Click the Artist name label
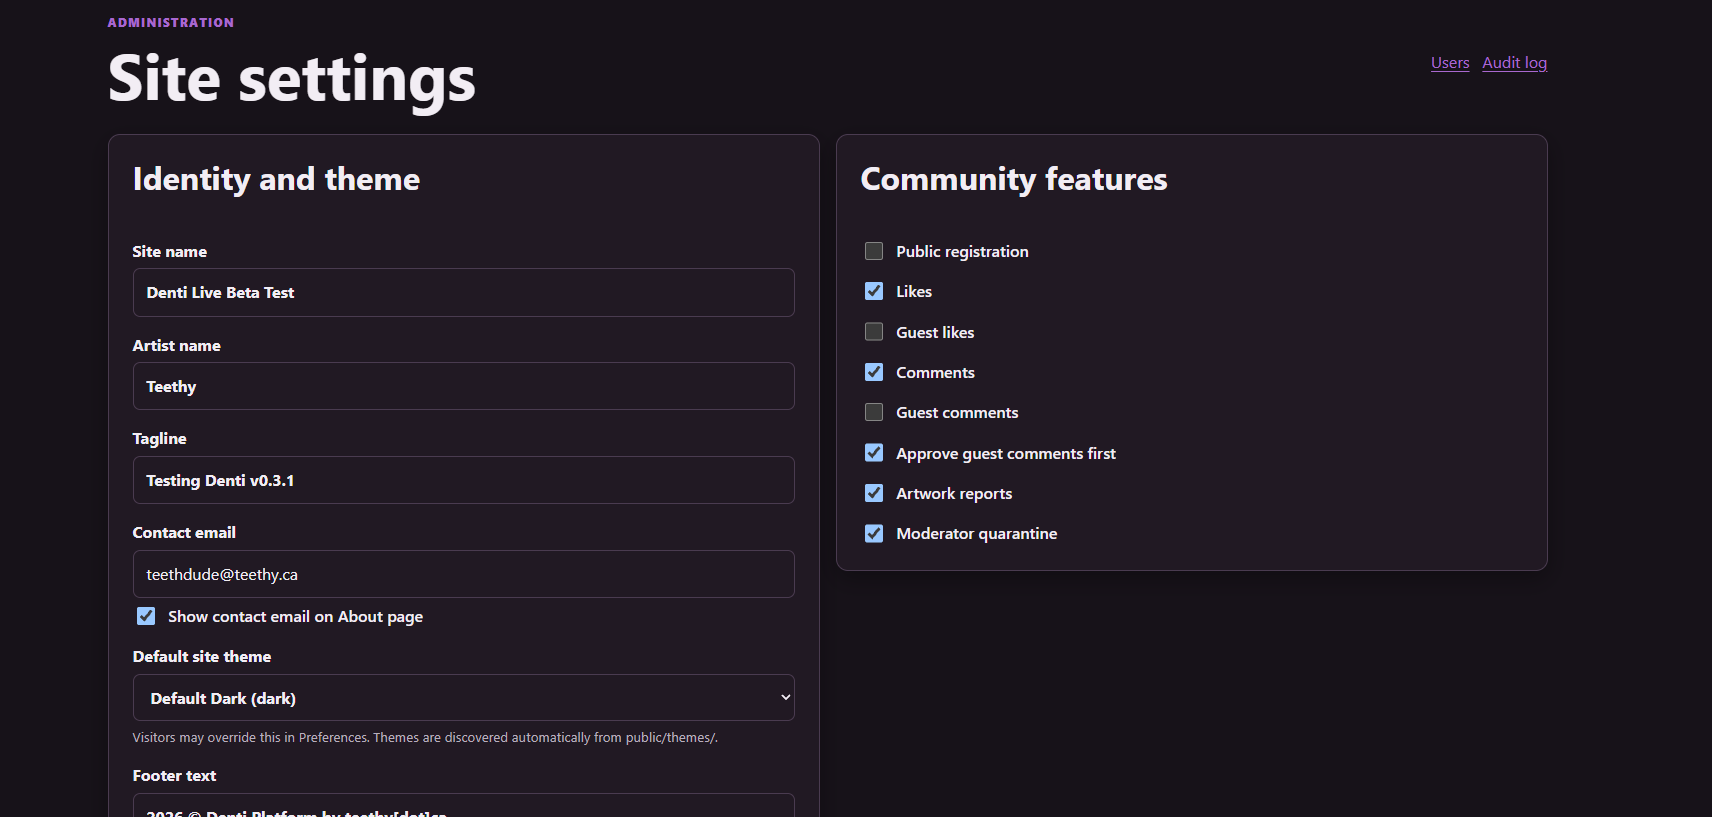1712x817 pixels. pos(177,346)
